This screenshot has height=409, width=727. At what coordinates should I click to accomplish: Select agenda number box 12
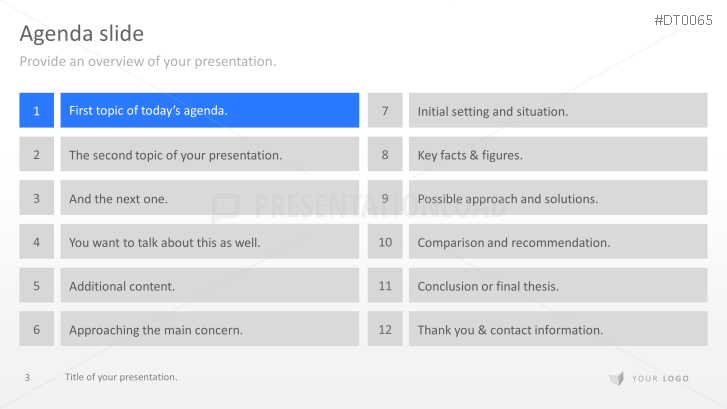point(385,329)
